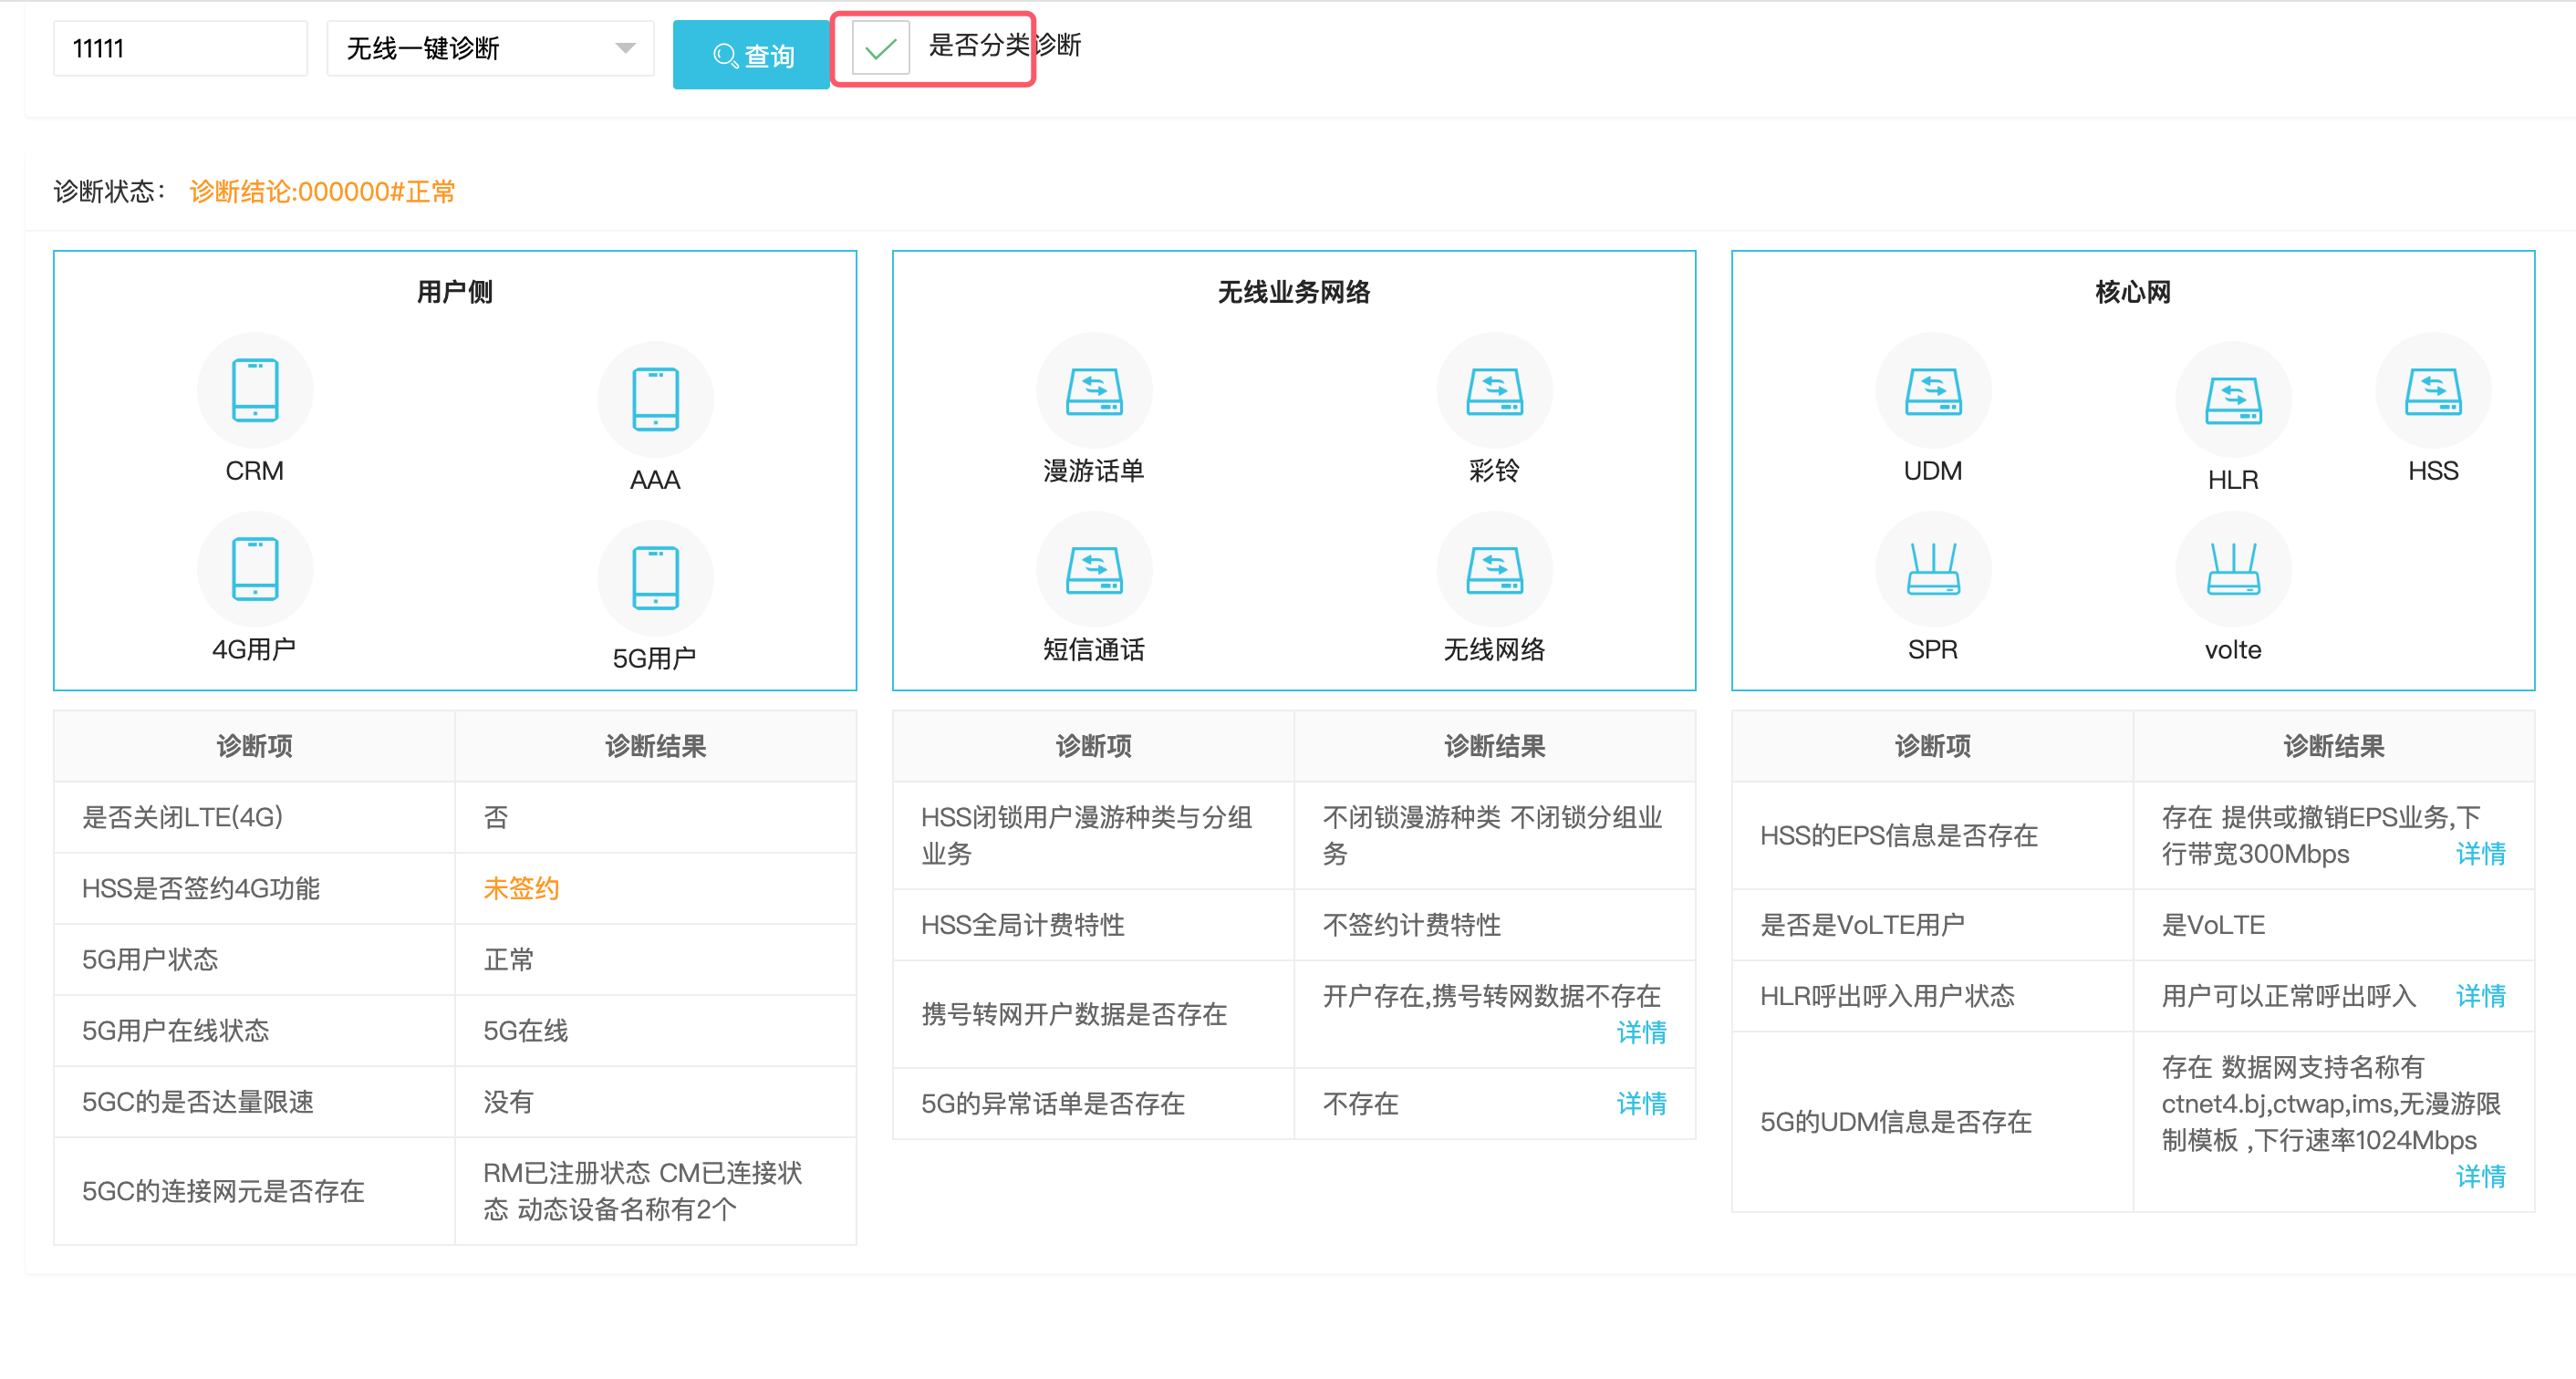Open 详情 for HLR呼出呼入用户状态

(x=2481, y=996)
